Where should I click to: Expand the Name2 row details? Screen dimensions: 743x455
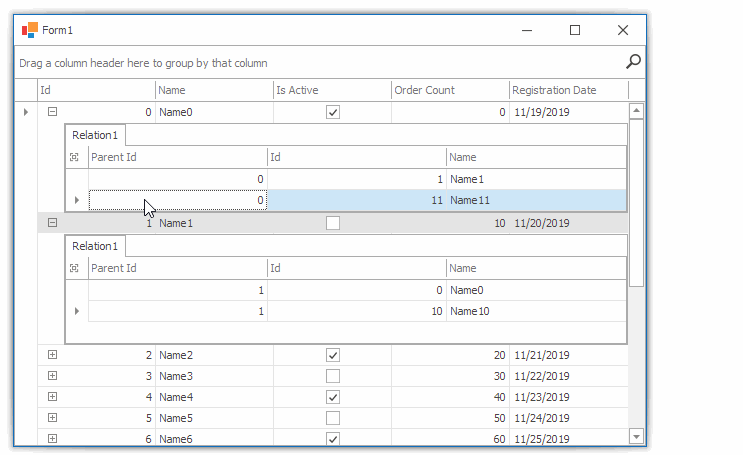(x=53, y=355)
